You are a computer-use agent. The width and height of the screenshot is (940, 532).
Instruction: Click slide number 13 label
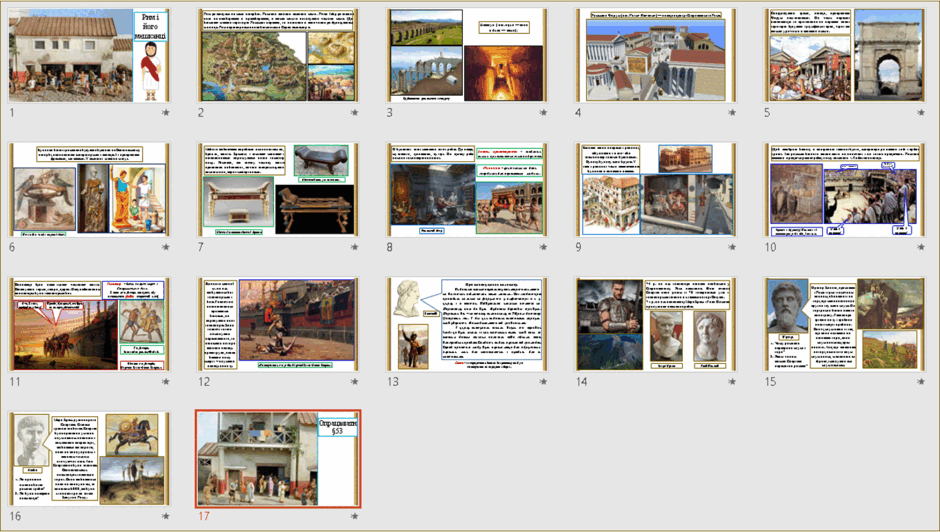(x=393, y=381)
